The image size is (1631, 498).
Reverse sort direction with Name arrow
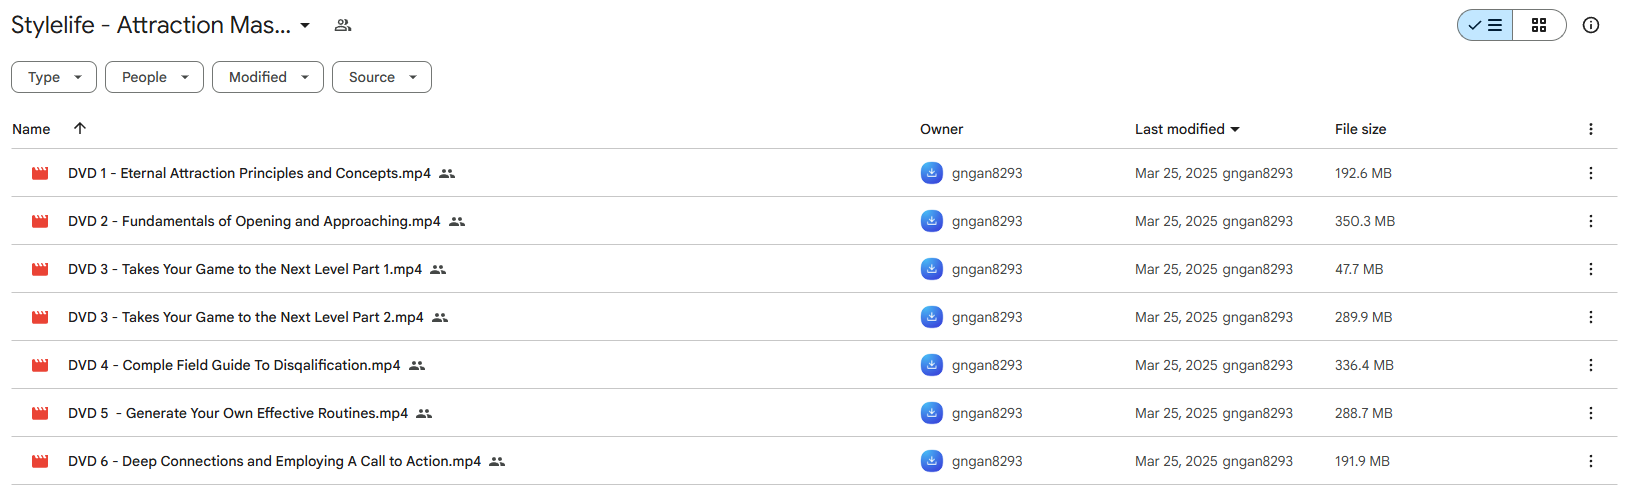[x=80, y=128]
